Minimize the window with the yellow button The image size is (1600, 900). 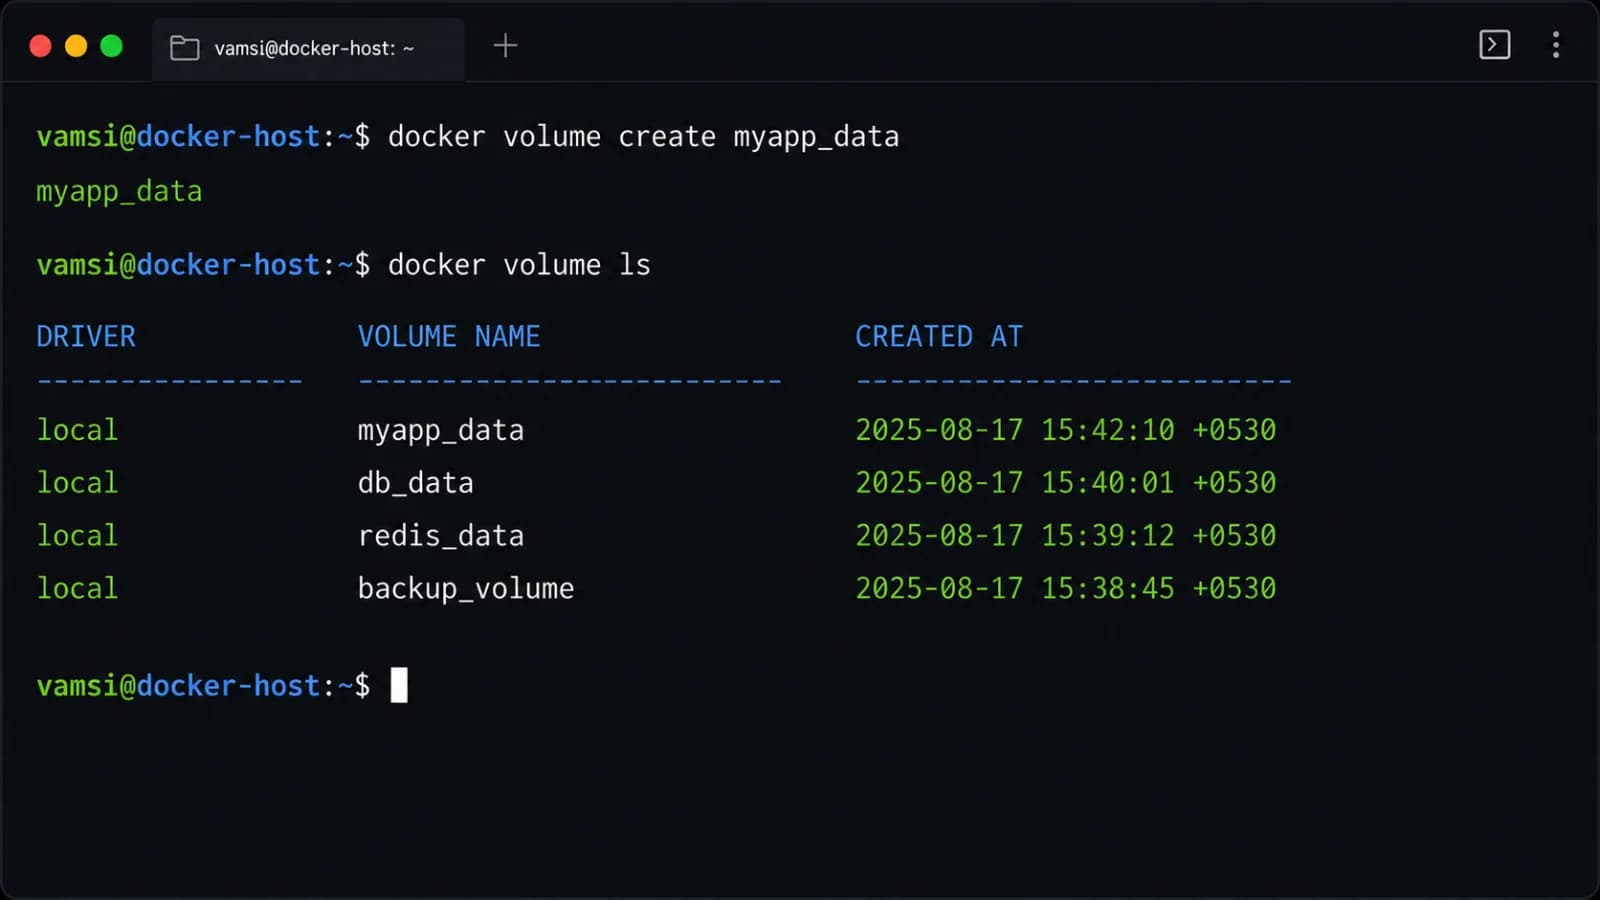tap(76, 46)
